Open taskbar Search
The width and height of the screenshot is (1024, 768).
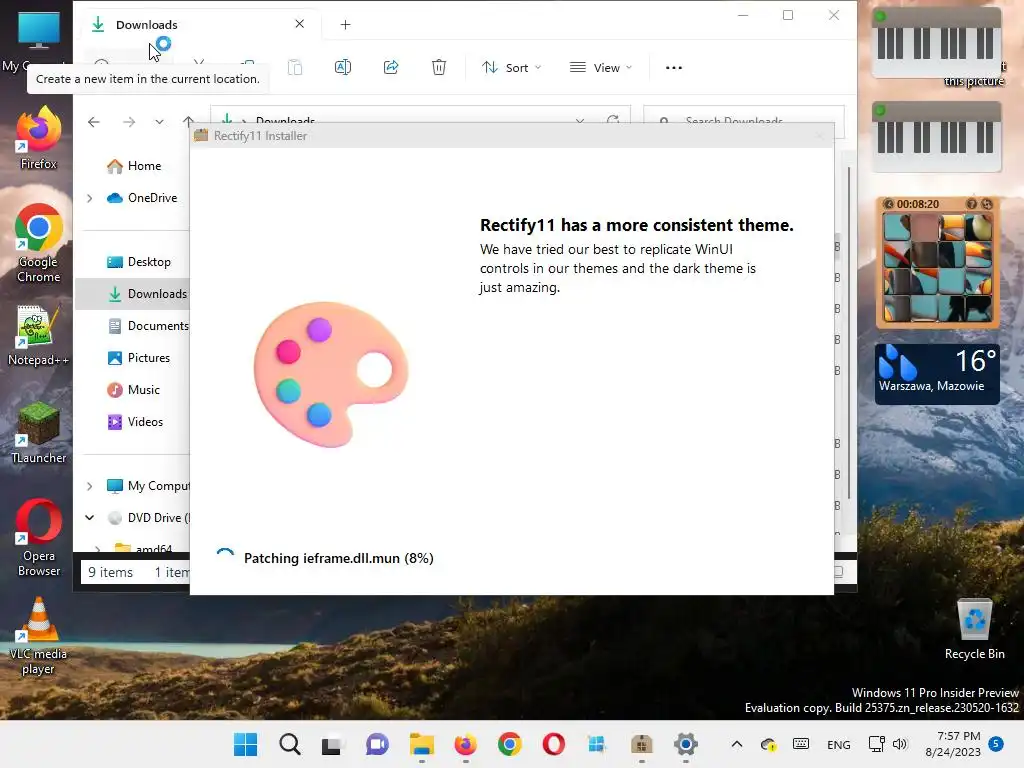(x=289, y=744)
